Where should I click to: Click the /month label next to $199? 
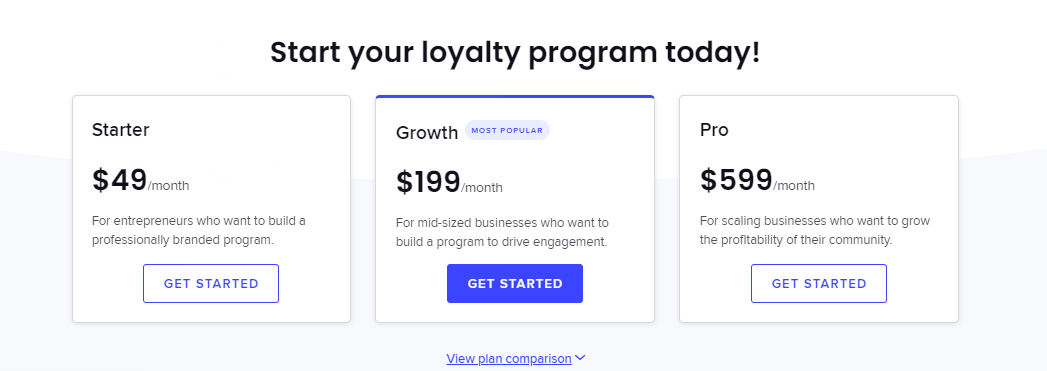point(481,188)
